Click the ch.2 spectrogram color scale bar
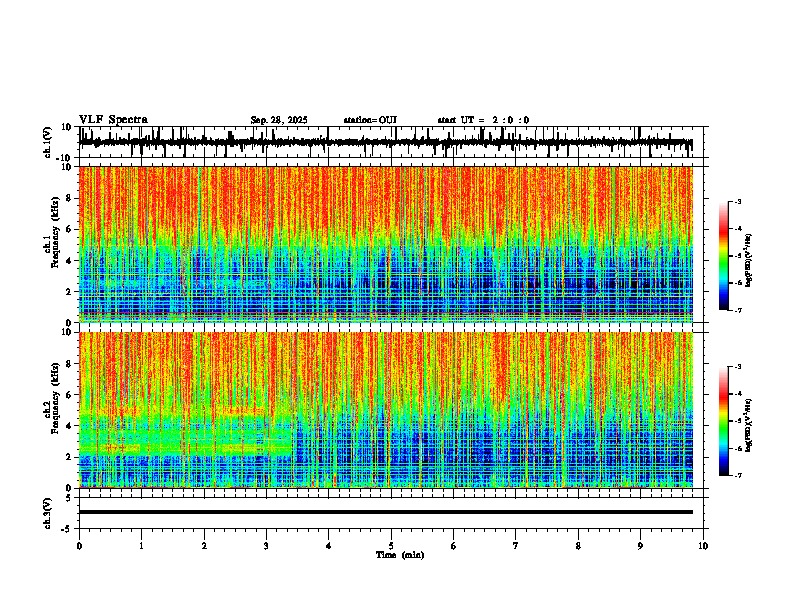This screenshot has height=612, width=792. [x=724, y=421]
